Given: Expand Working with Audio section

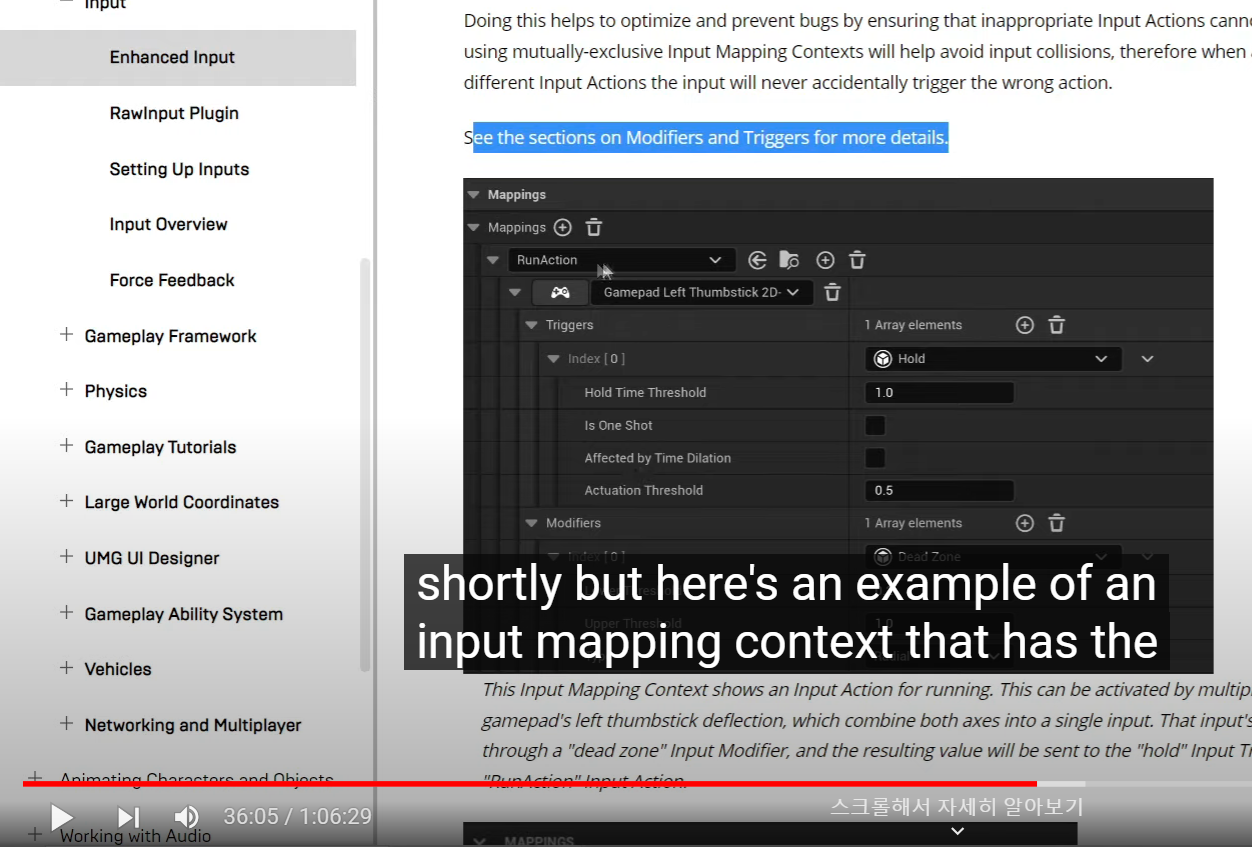Looking at the screenshot, I should click(36, 834).
